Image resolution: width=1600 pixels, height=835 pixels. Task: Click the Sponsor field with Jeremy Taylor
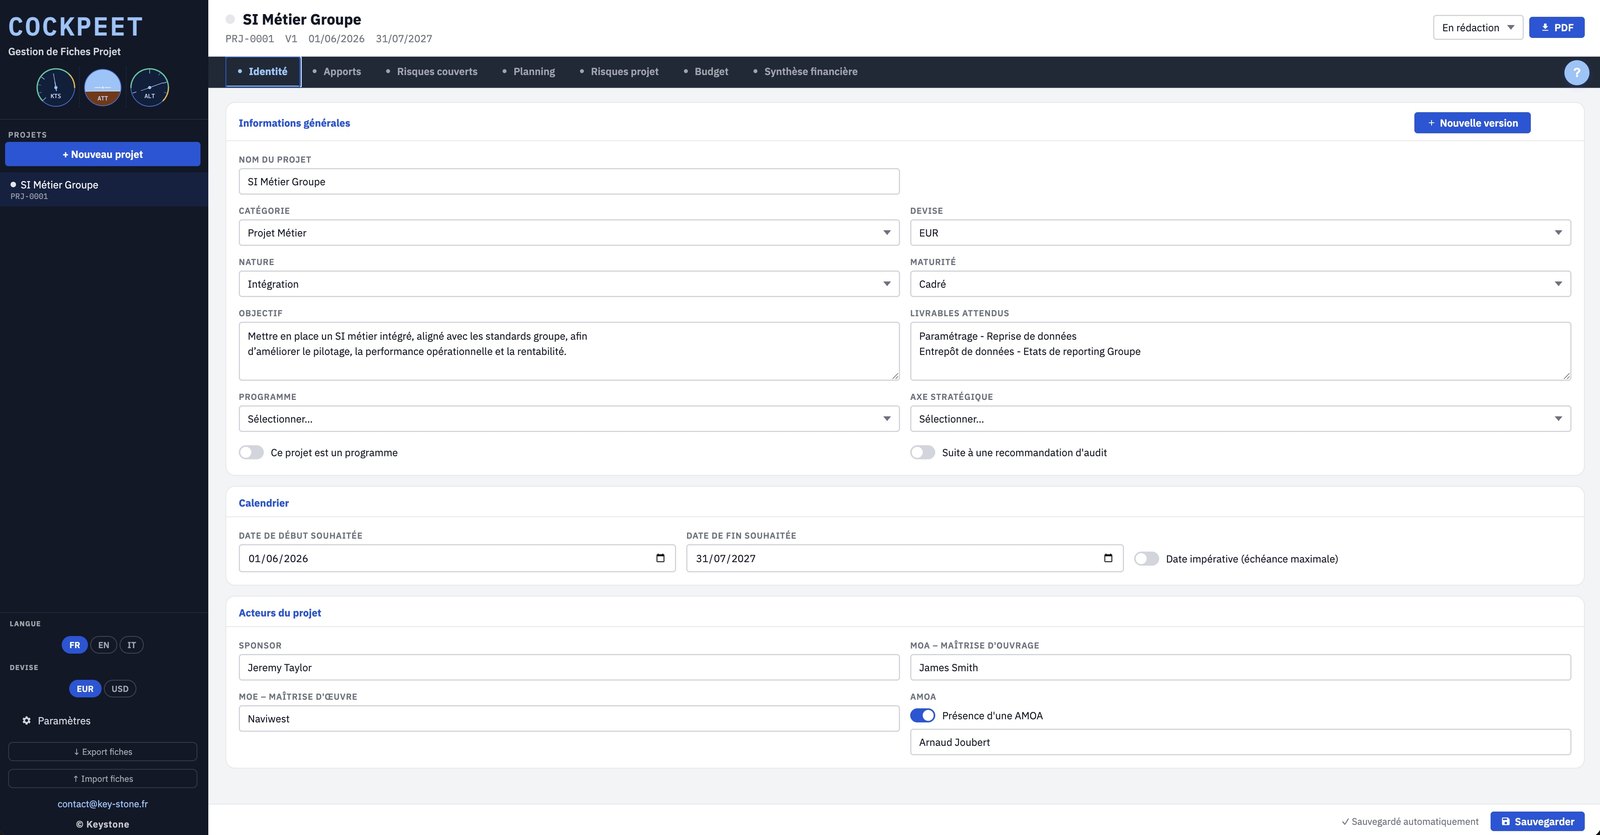click(569, 668)
